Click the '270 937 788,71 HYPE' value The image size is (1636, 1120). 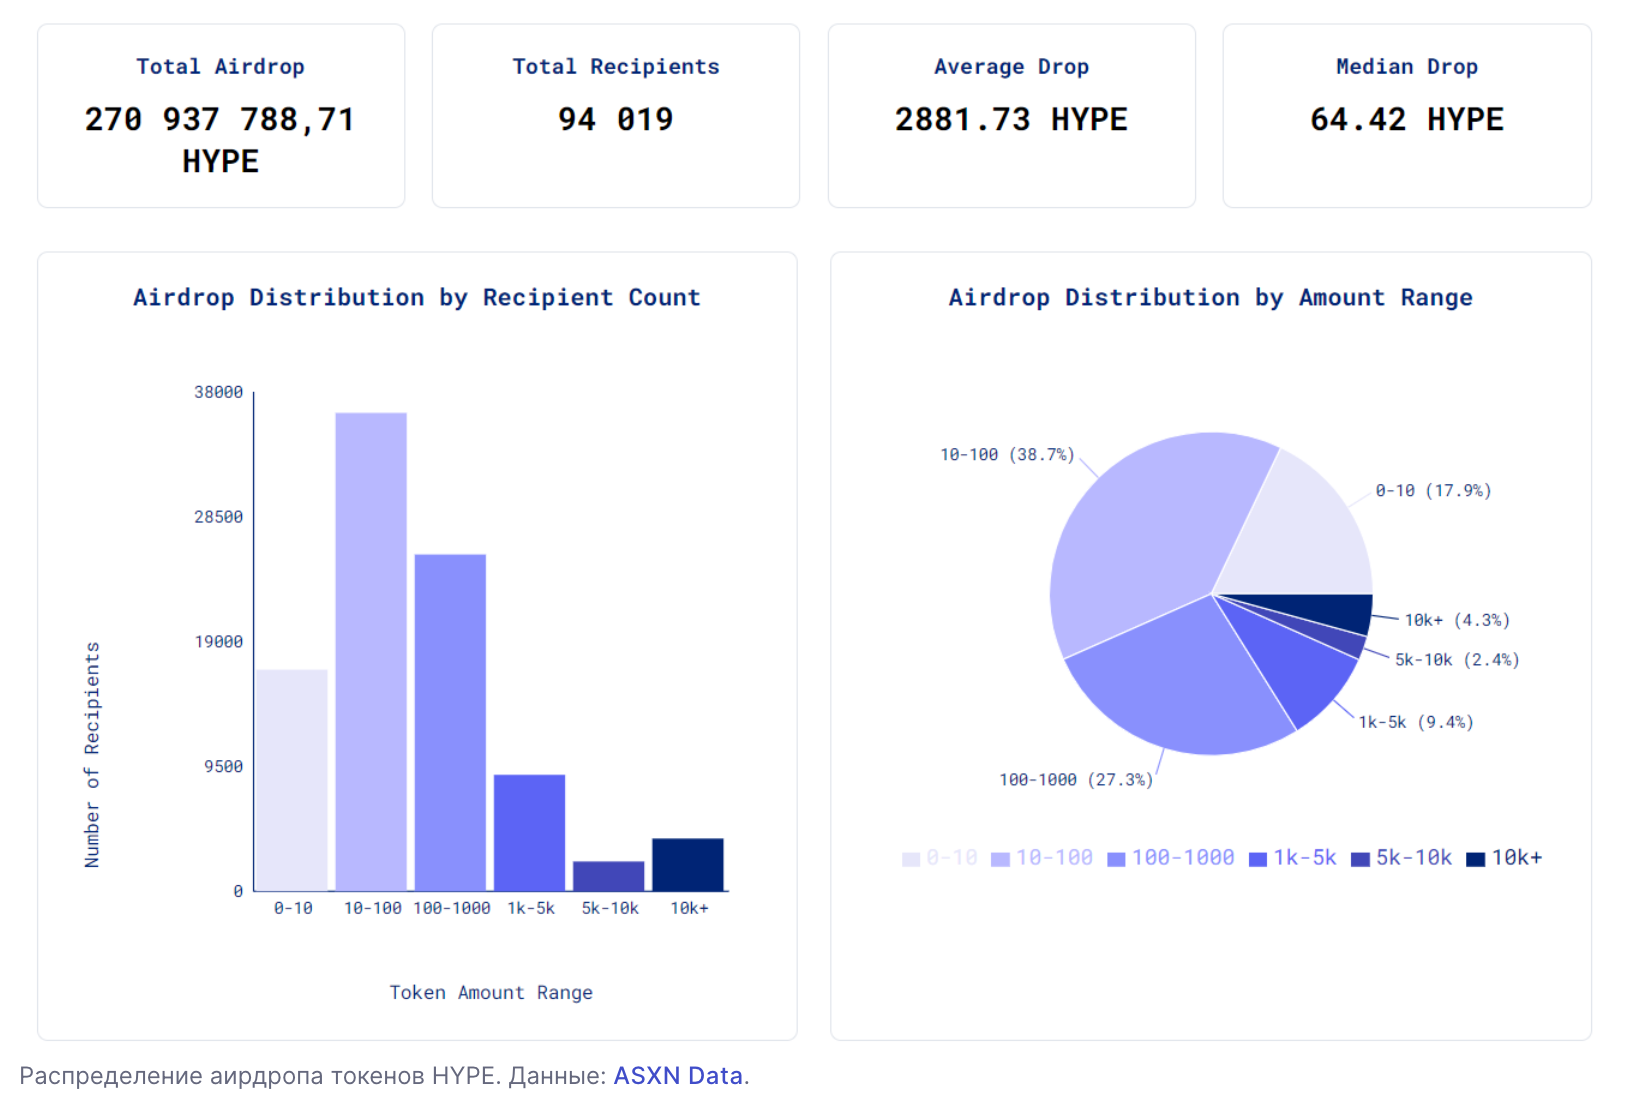[220, 140]
